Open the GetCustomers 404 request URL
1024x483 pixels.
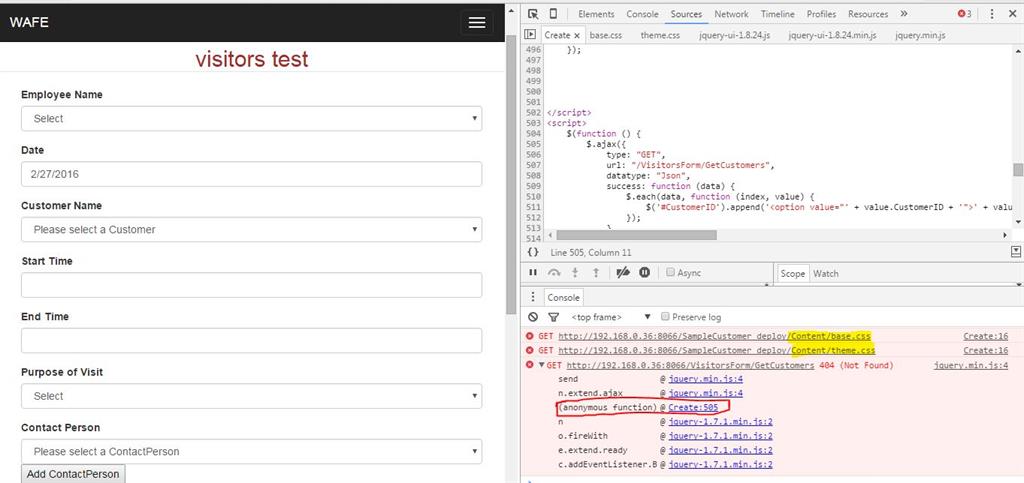[690, 366]
